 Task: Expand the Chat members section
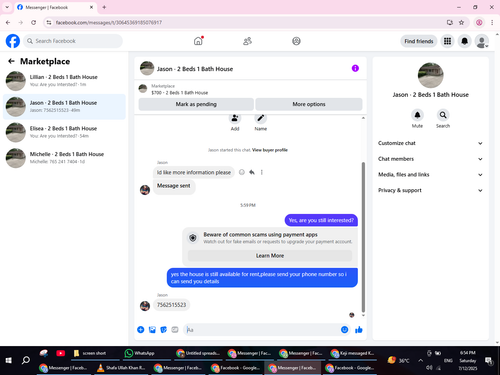430,159
